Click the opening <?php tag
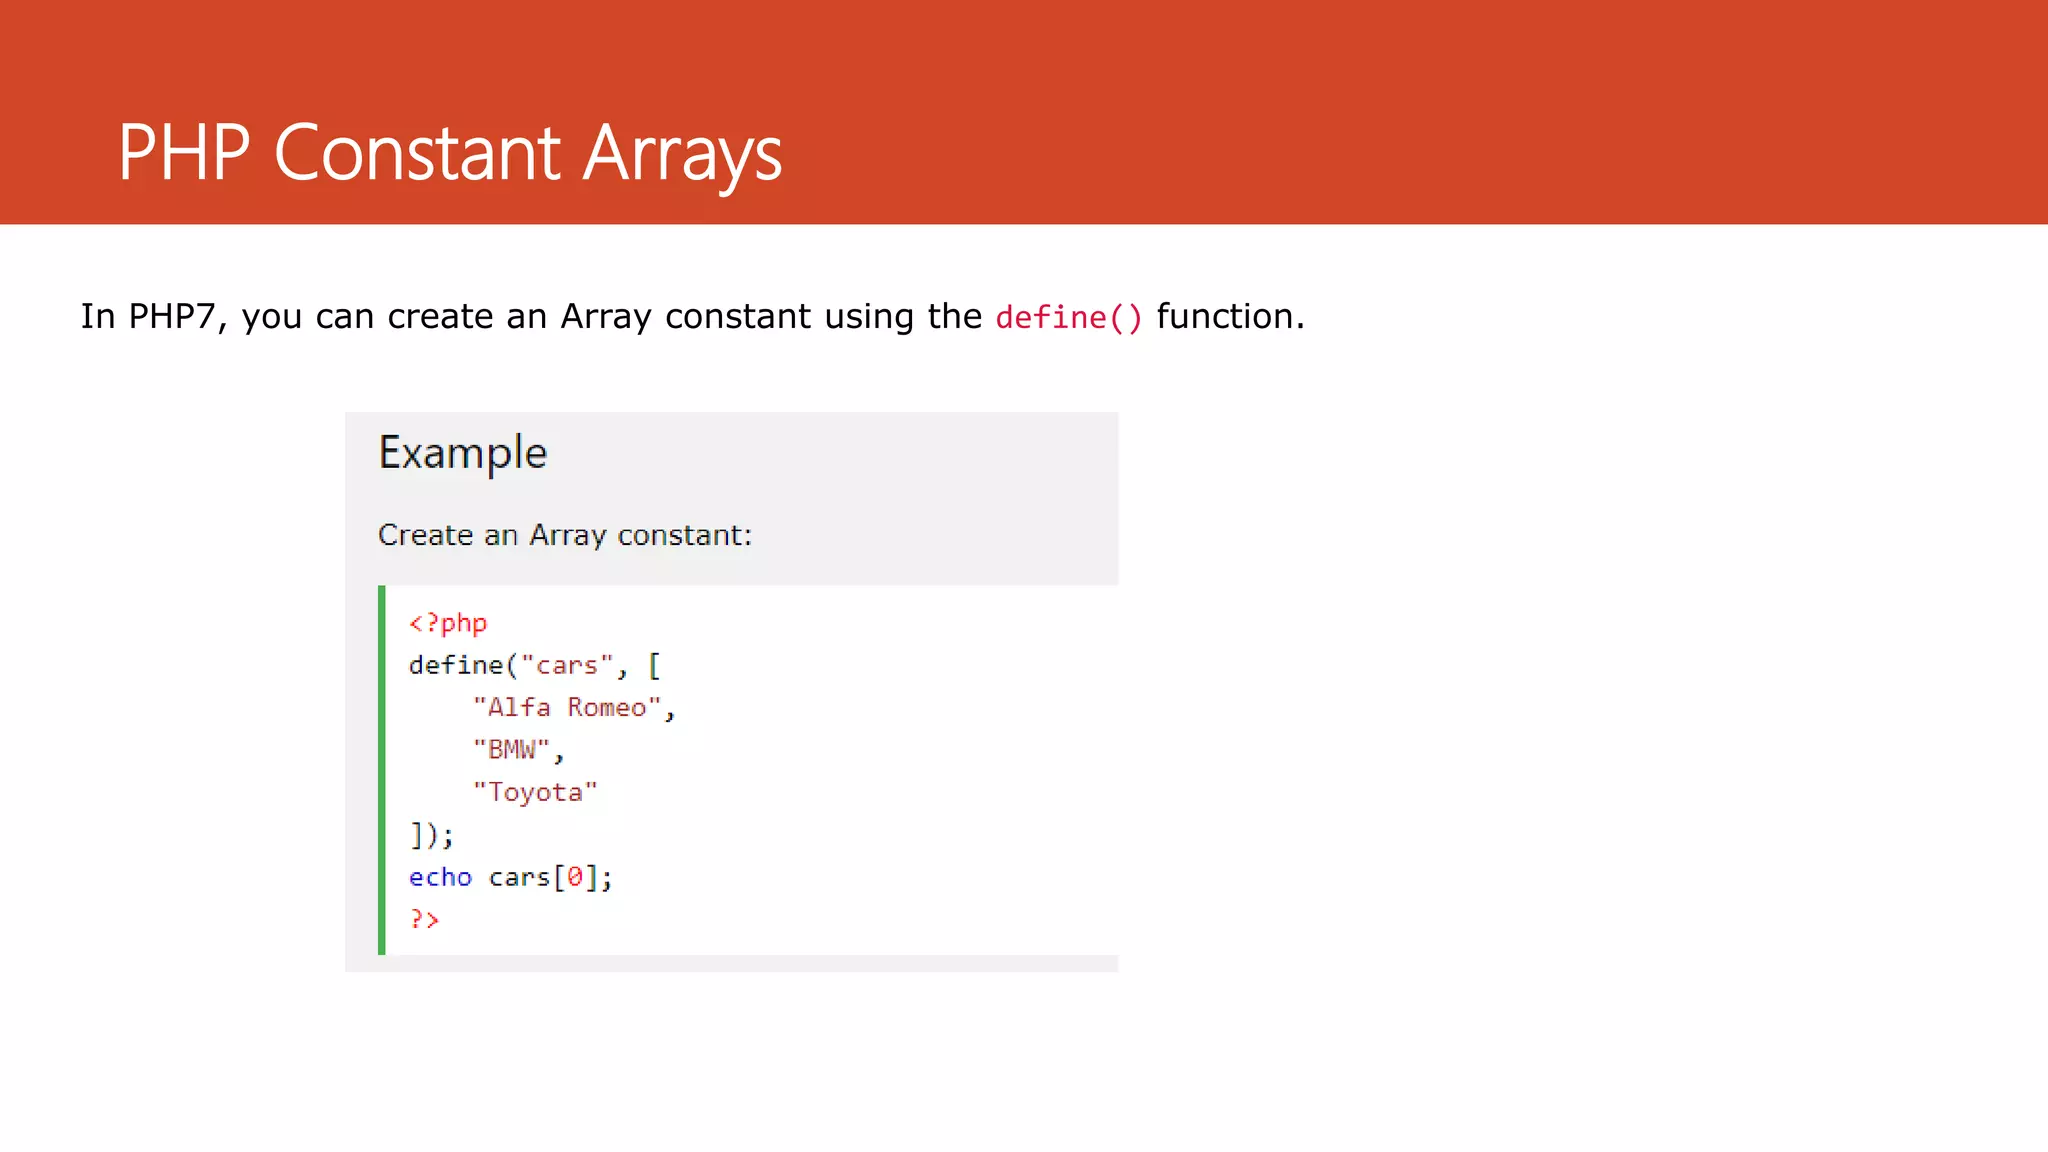 click(447, 623)
